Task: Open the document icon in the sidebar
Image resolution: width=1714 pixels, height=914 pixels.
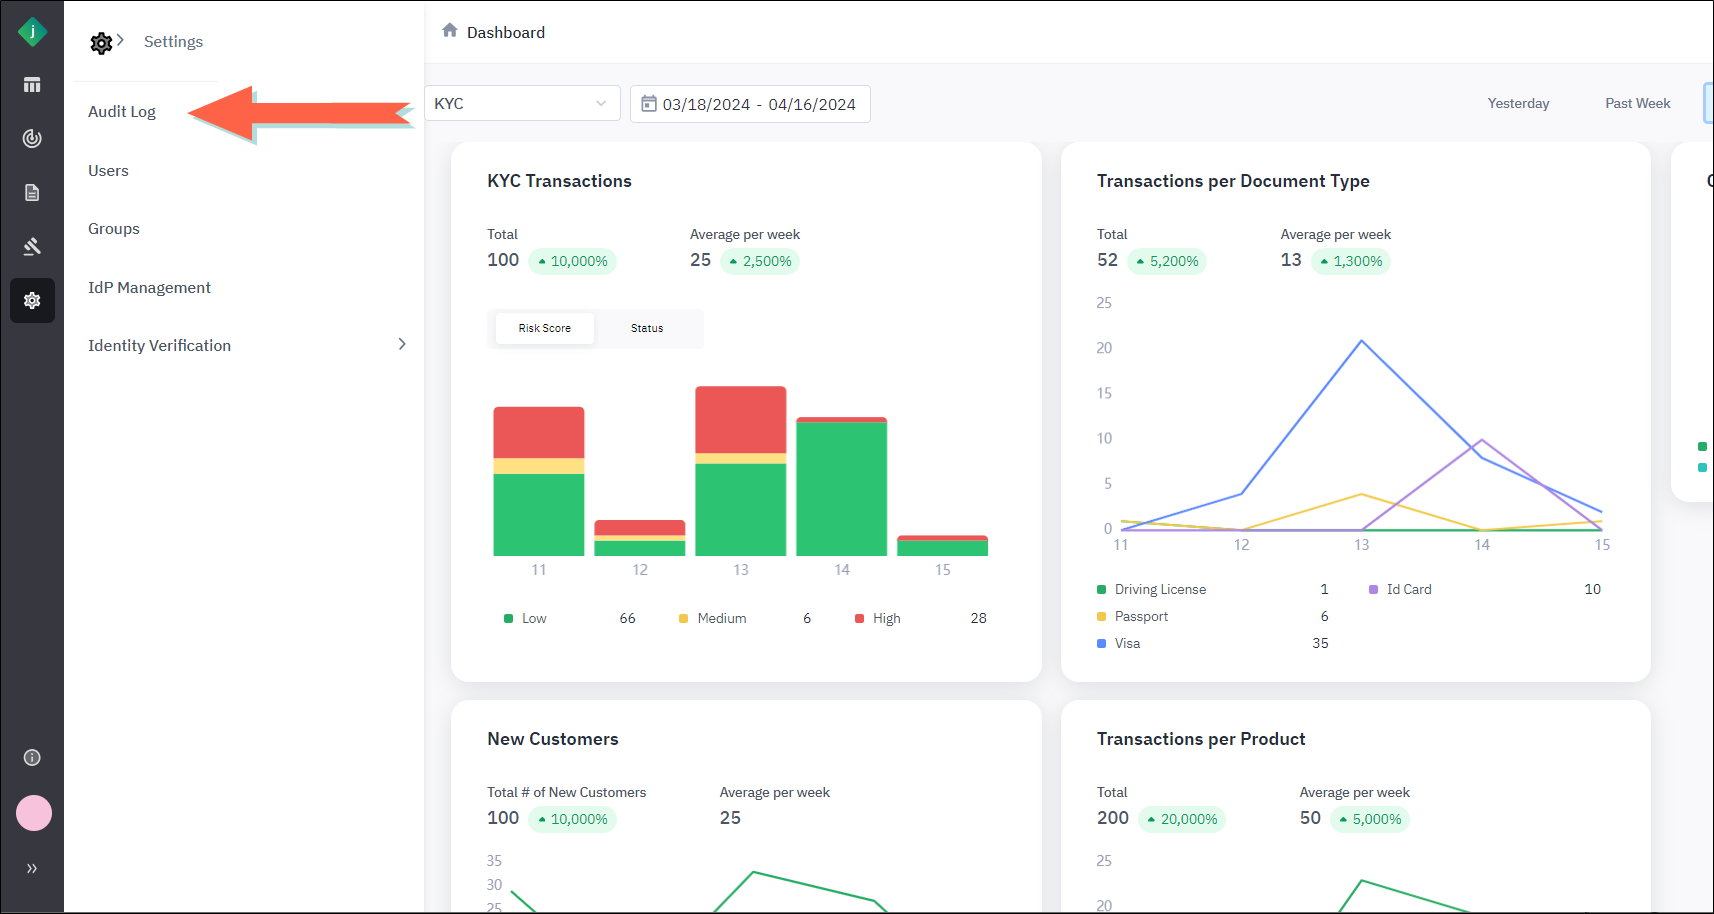Action: pos(32,192)
